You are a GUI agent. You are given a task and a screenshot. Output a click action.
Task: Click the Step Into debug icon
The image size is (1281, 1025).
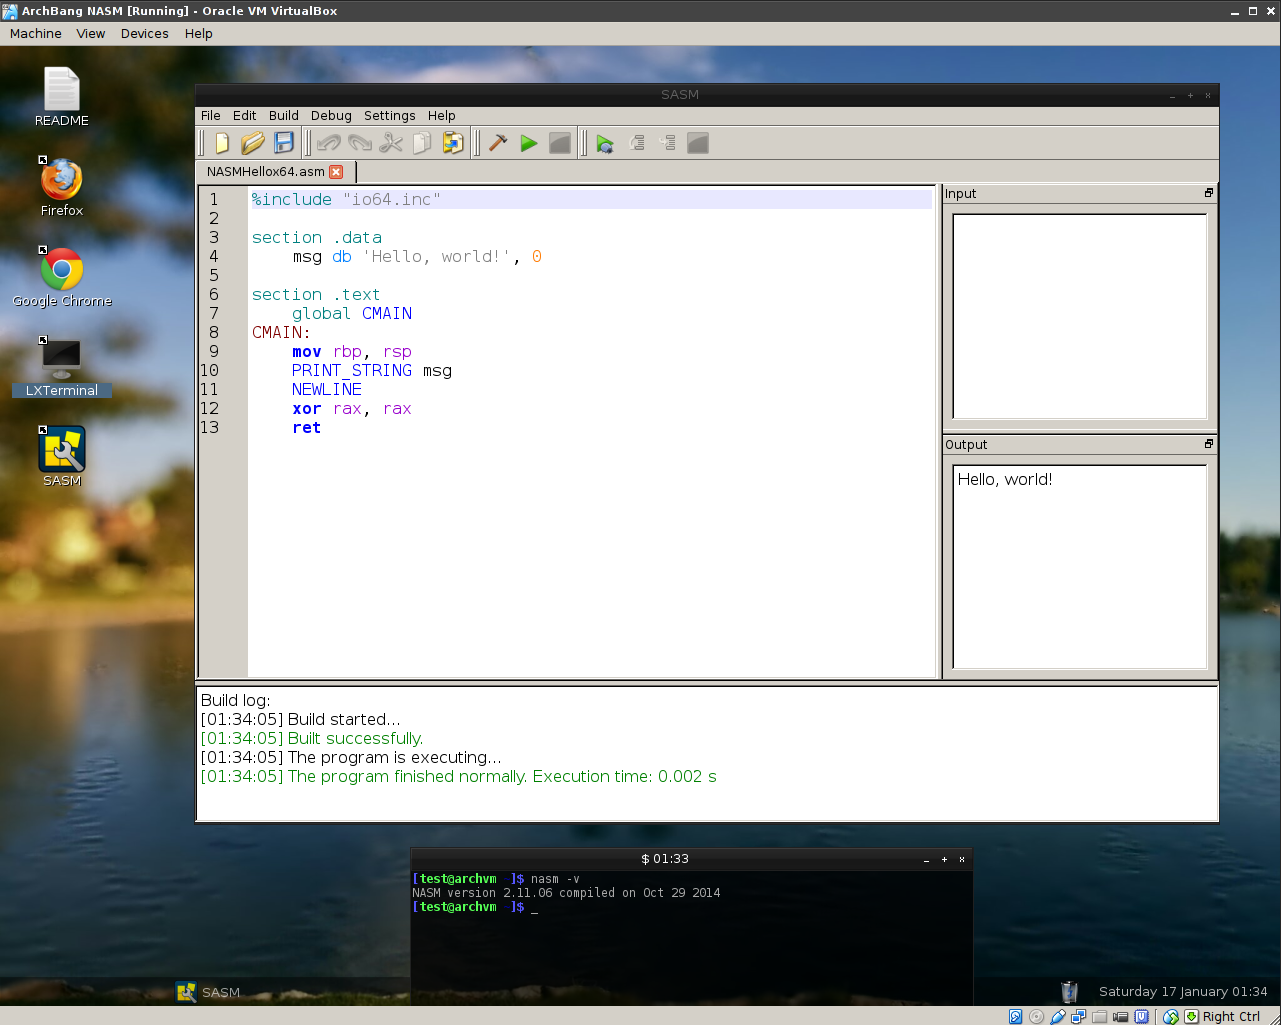tap(668, 143)
